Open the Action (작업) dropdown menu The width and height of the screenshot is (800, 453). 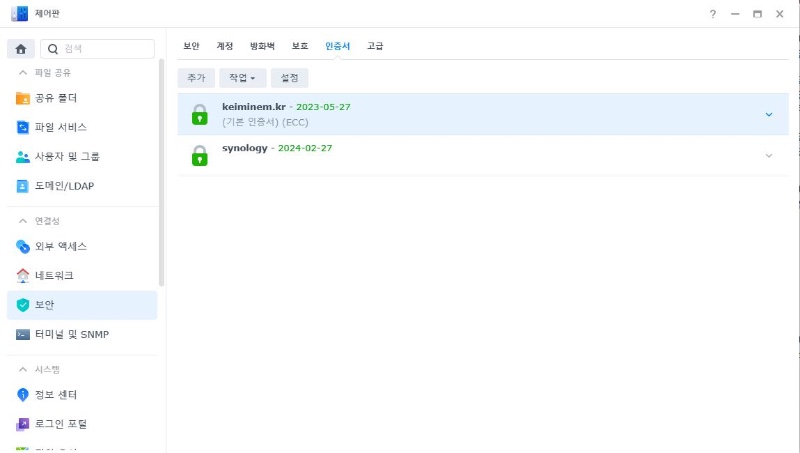pos(242,78)
